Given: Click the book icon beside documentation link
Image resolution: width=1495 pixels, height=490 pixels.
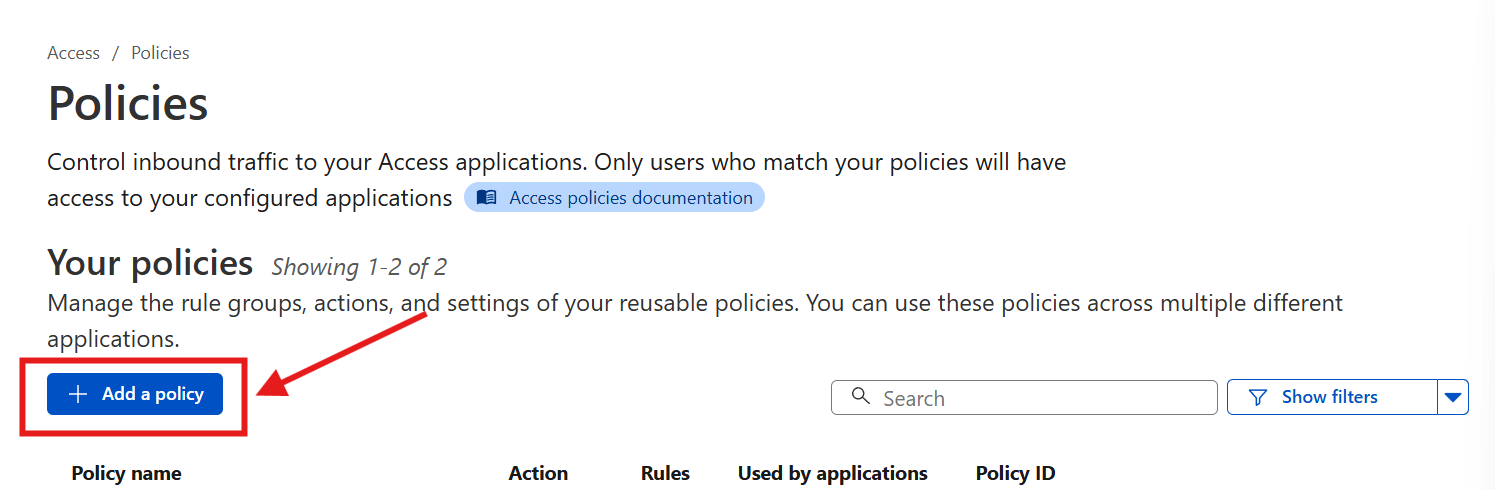Looking at the screenshot, I should pos(486,198).
